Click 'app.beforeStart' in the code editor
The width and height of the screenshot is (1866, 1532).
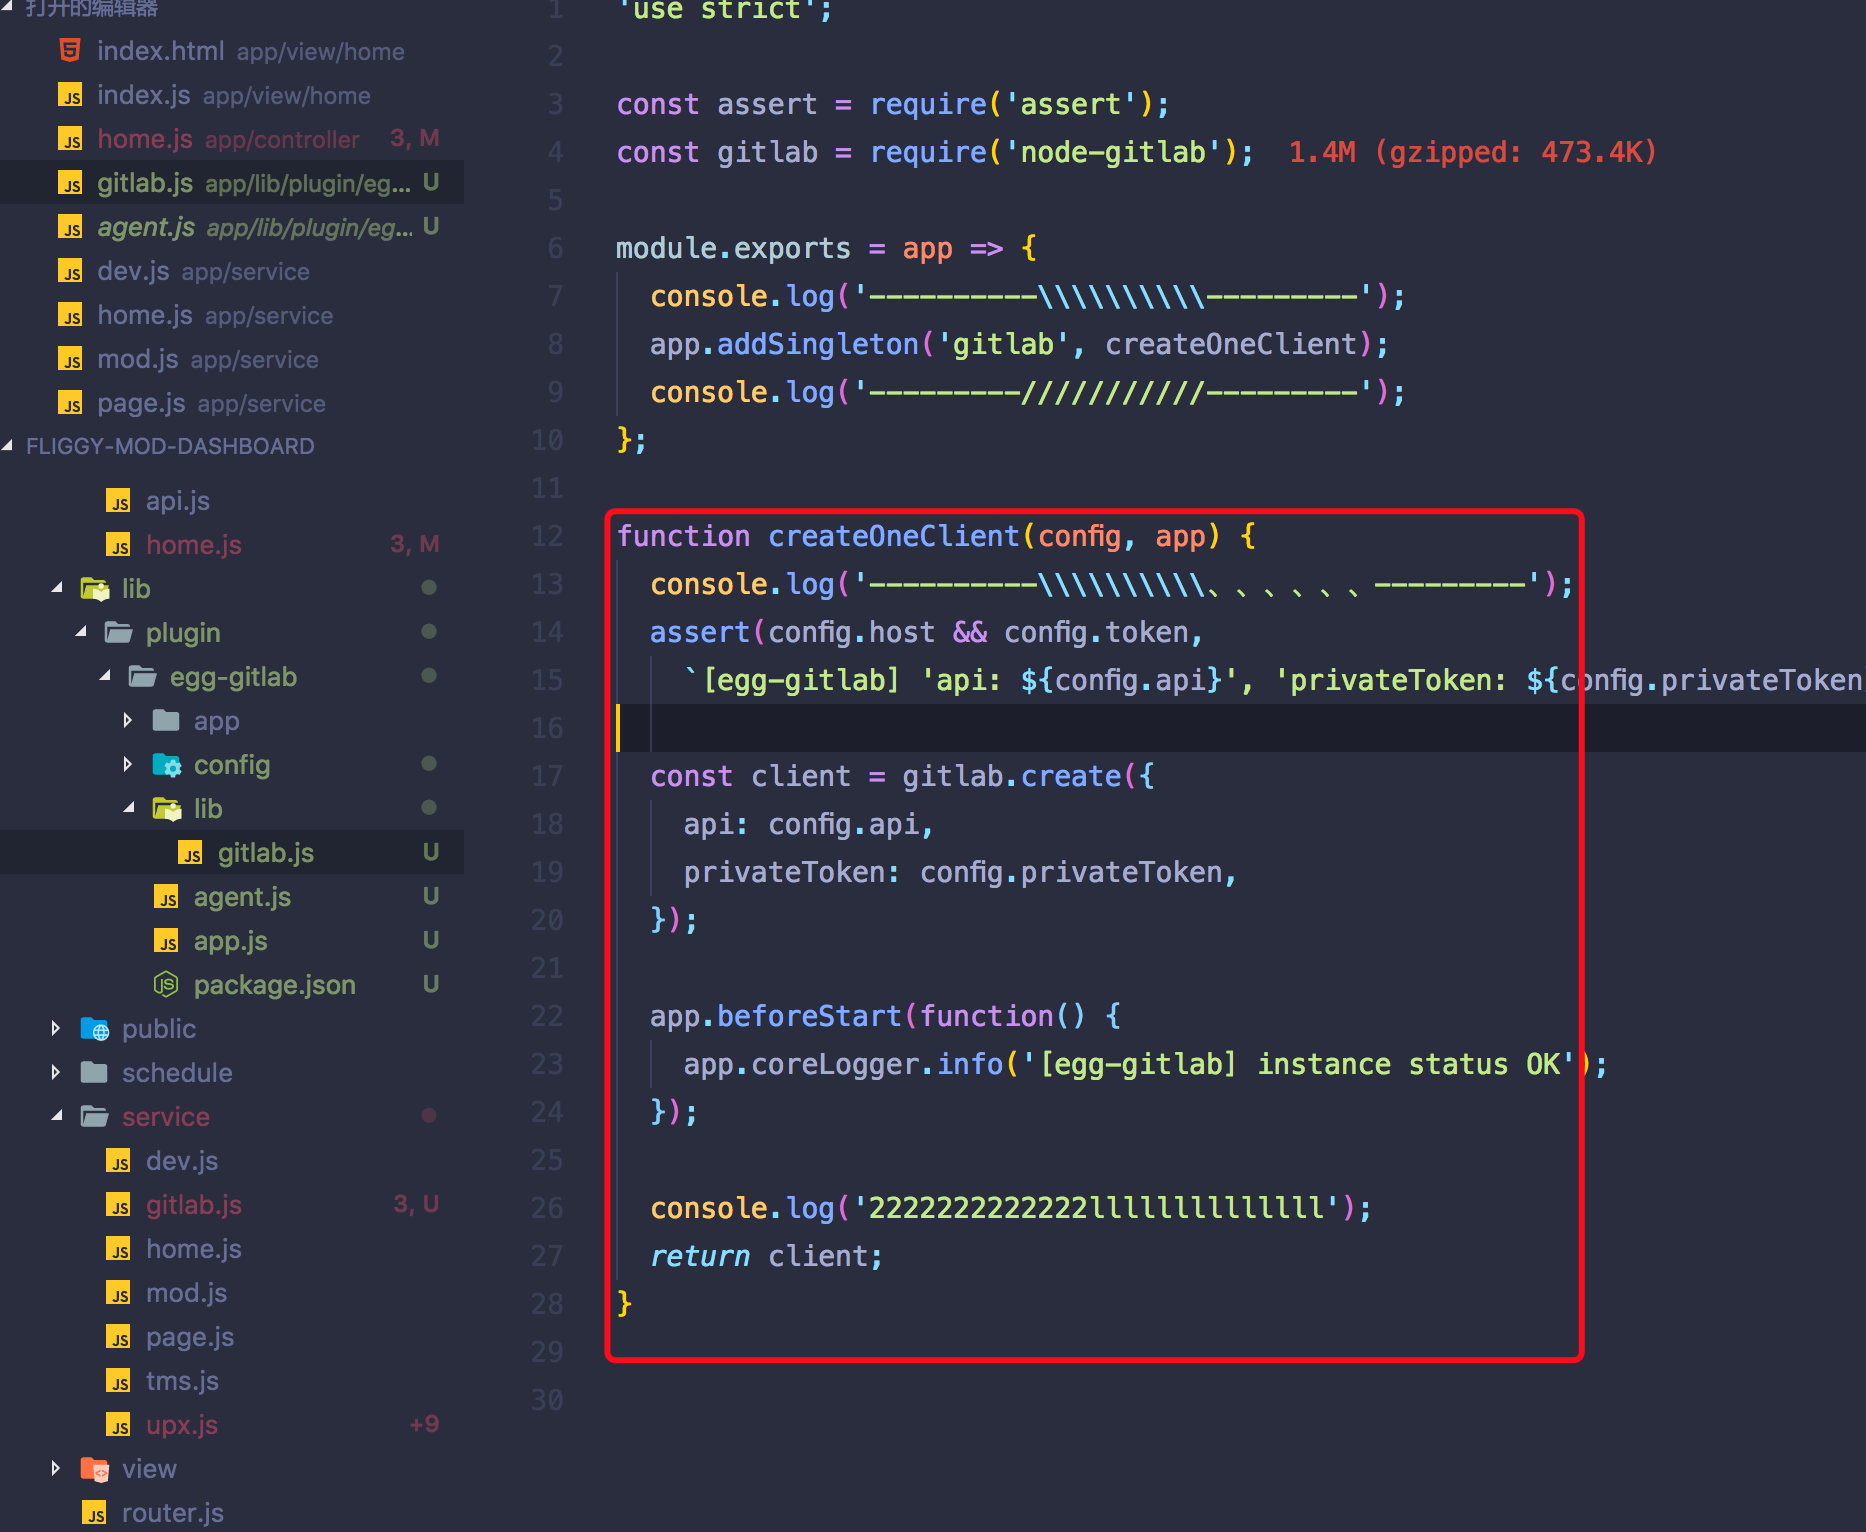pyautogui.click(x=775, y=1016)
